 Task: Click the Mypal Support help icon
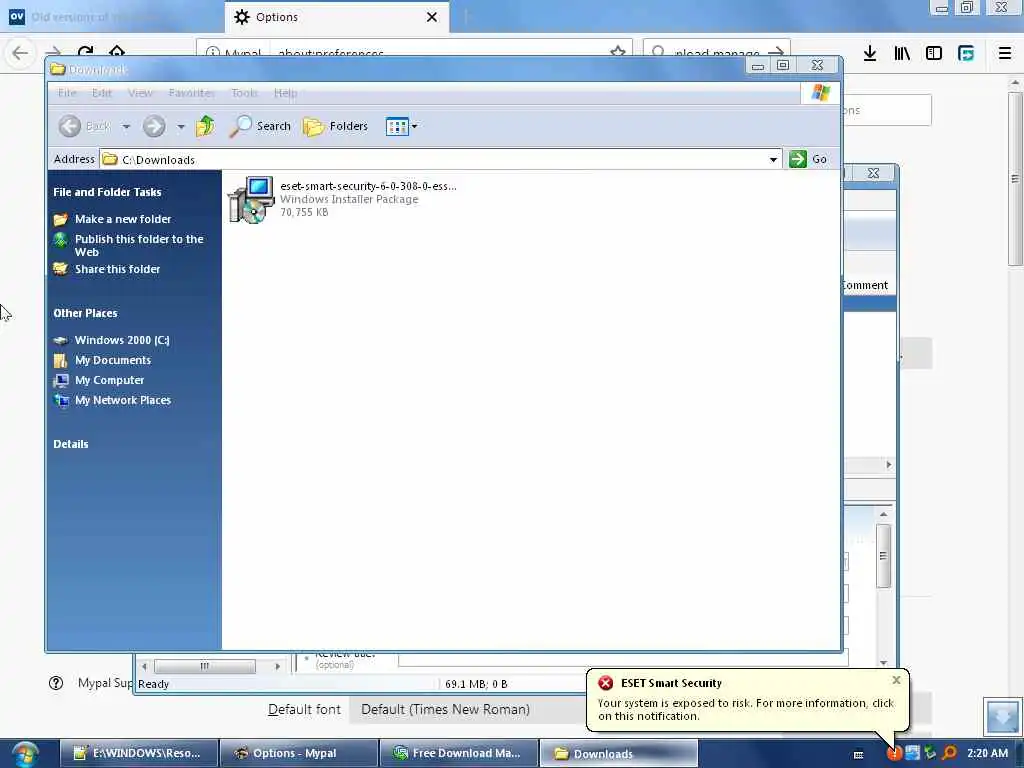click(56, 683)
